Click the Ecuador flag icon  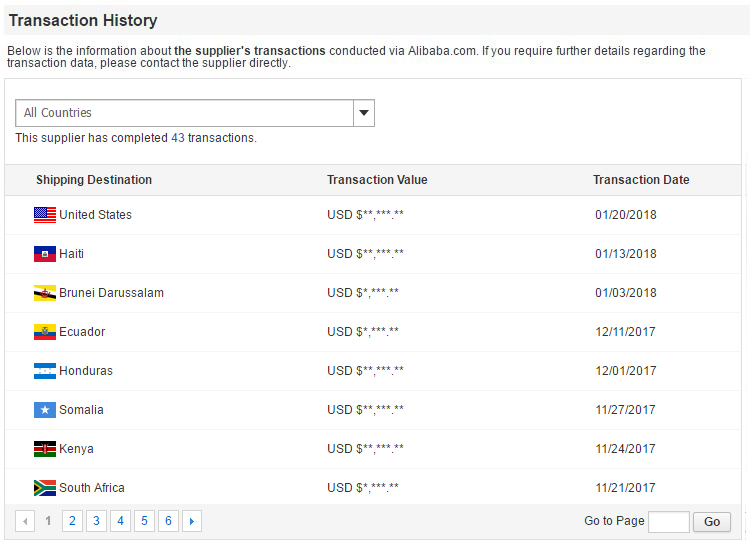point(44,332)
